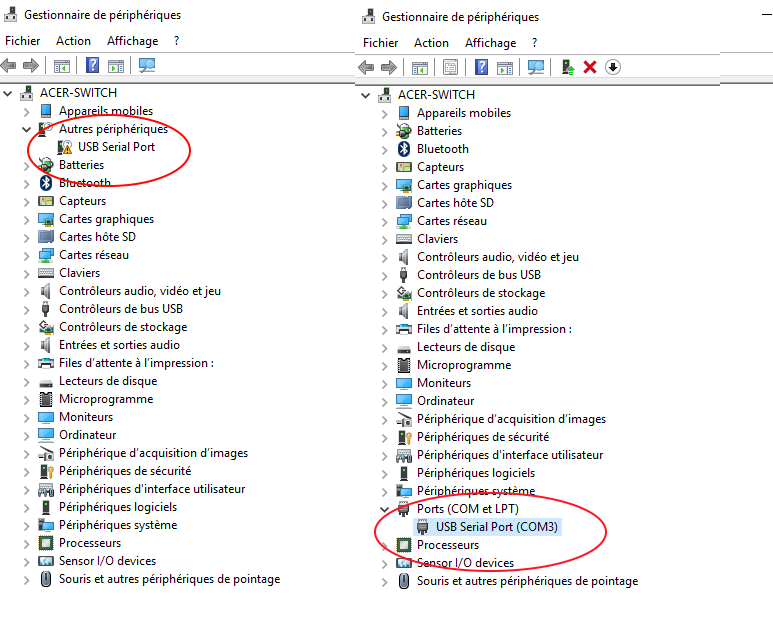
Task: Click the update driver toolbar icon
Action: point(567,67)
